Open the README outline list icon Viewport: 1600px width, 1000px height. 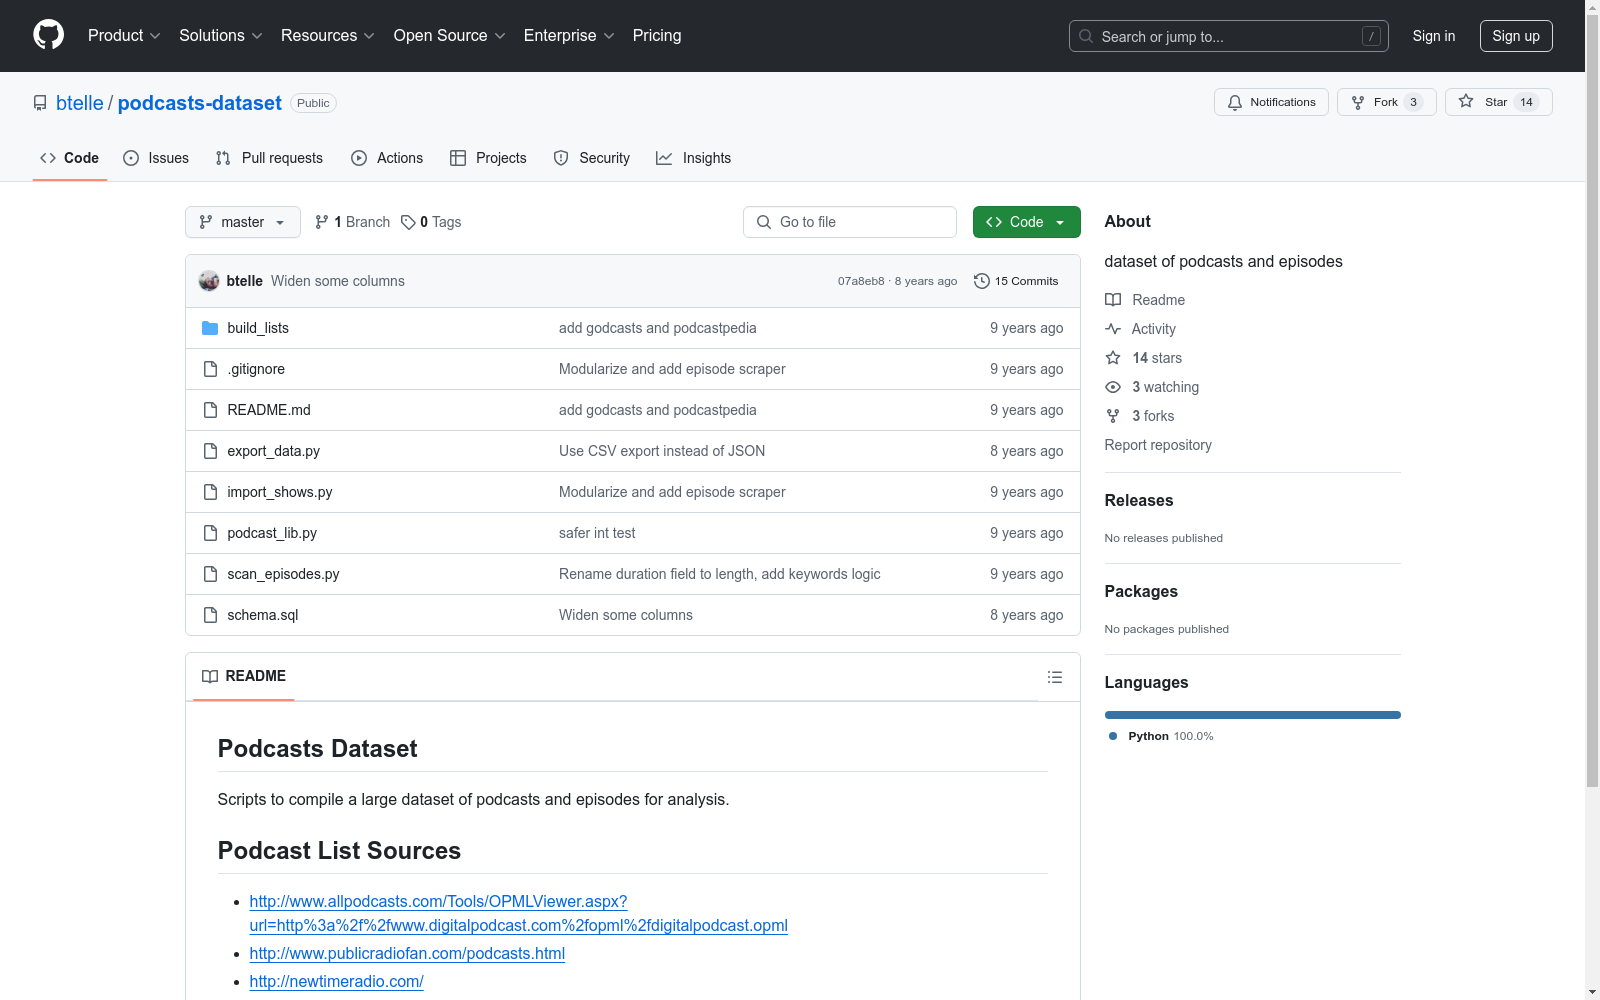tap(1055, 677)
